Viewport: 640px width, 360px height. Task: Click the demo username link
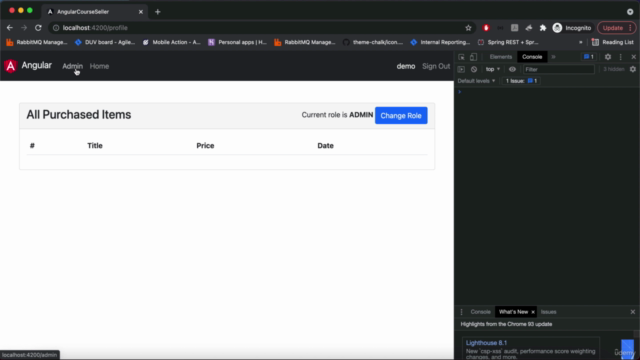(406, 66)
